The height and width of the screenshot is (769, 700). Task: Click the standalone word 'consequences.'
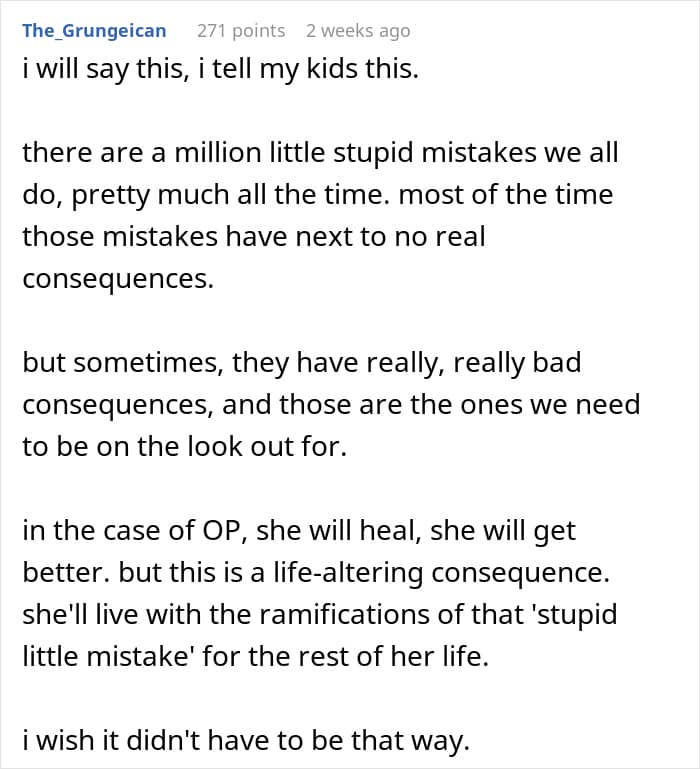tap(118, 279)
